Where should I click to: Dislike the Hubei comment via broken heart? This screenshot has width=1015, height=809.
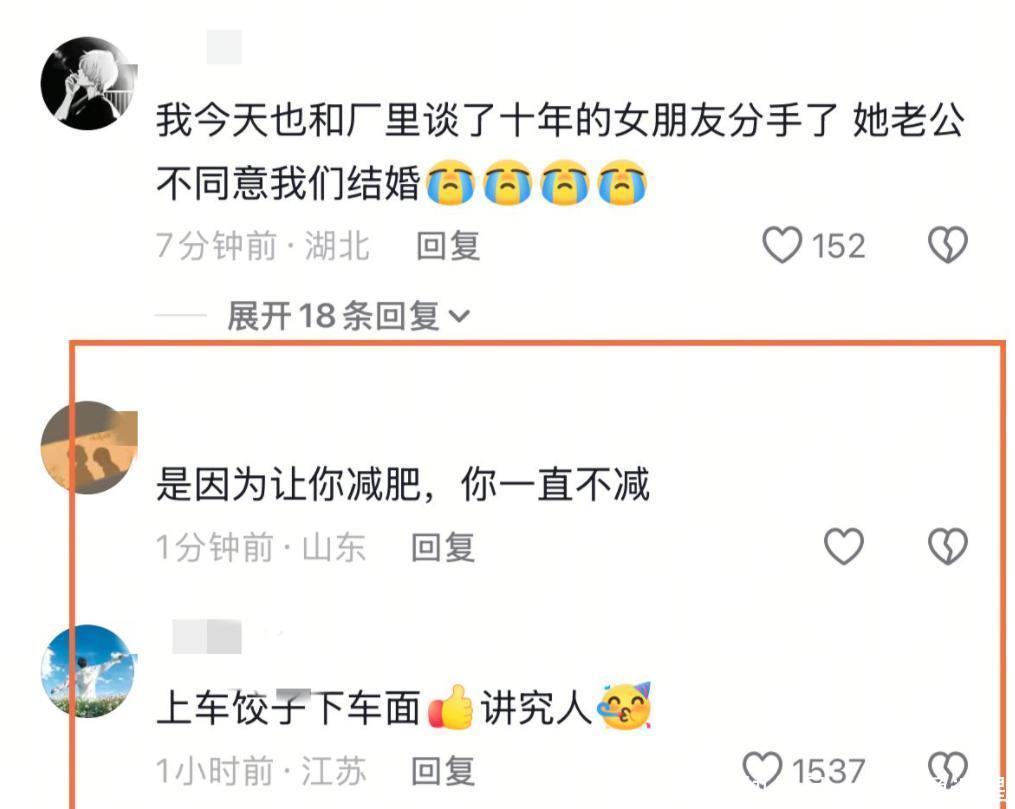[948, 245]
